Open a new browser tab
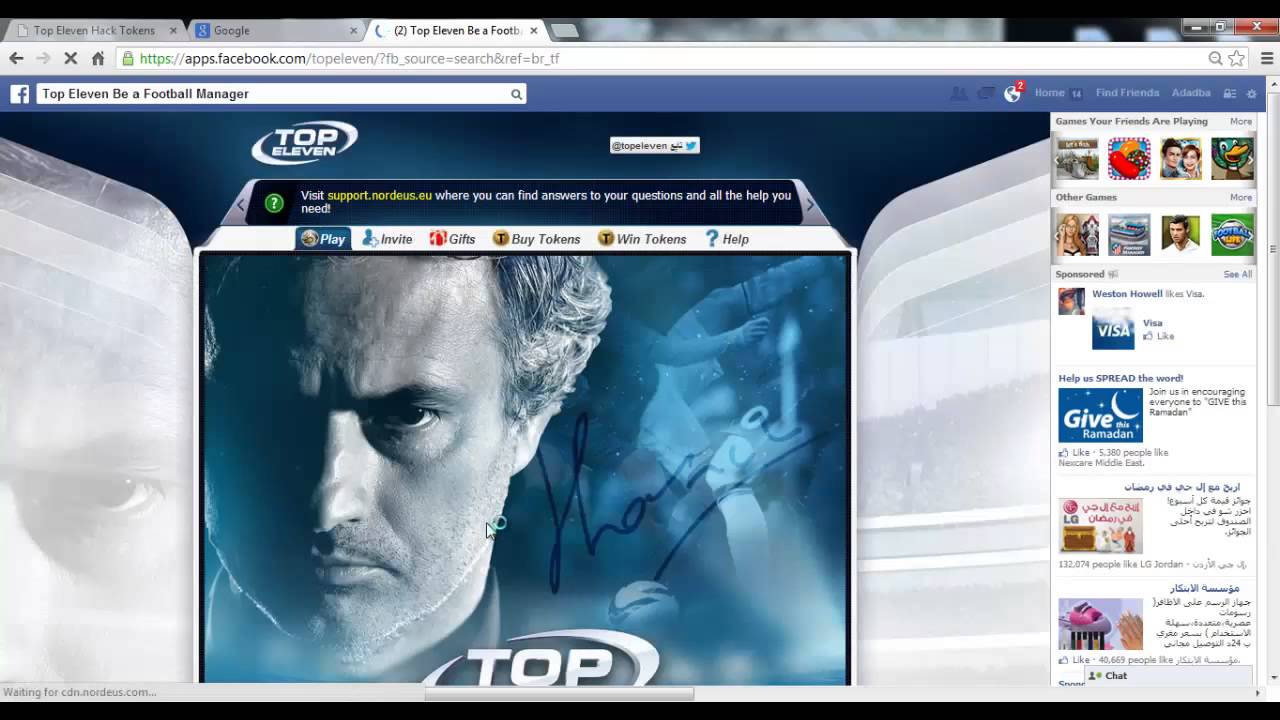Screen dimensions: 1280x720 [564, 30]
